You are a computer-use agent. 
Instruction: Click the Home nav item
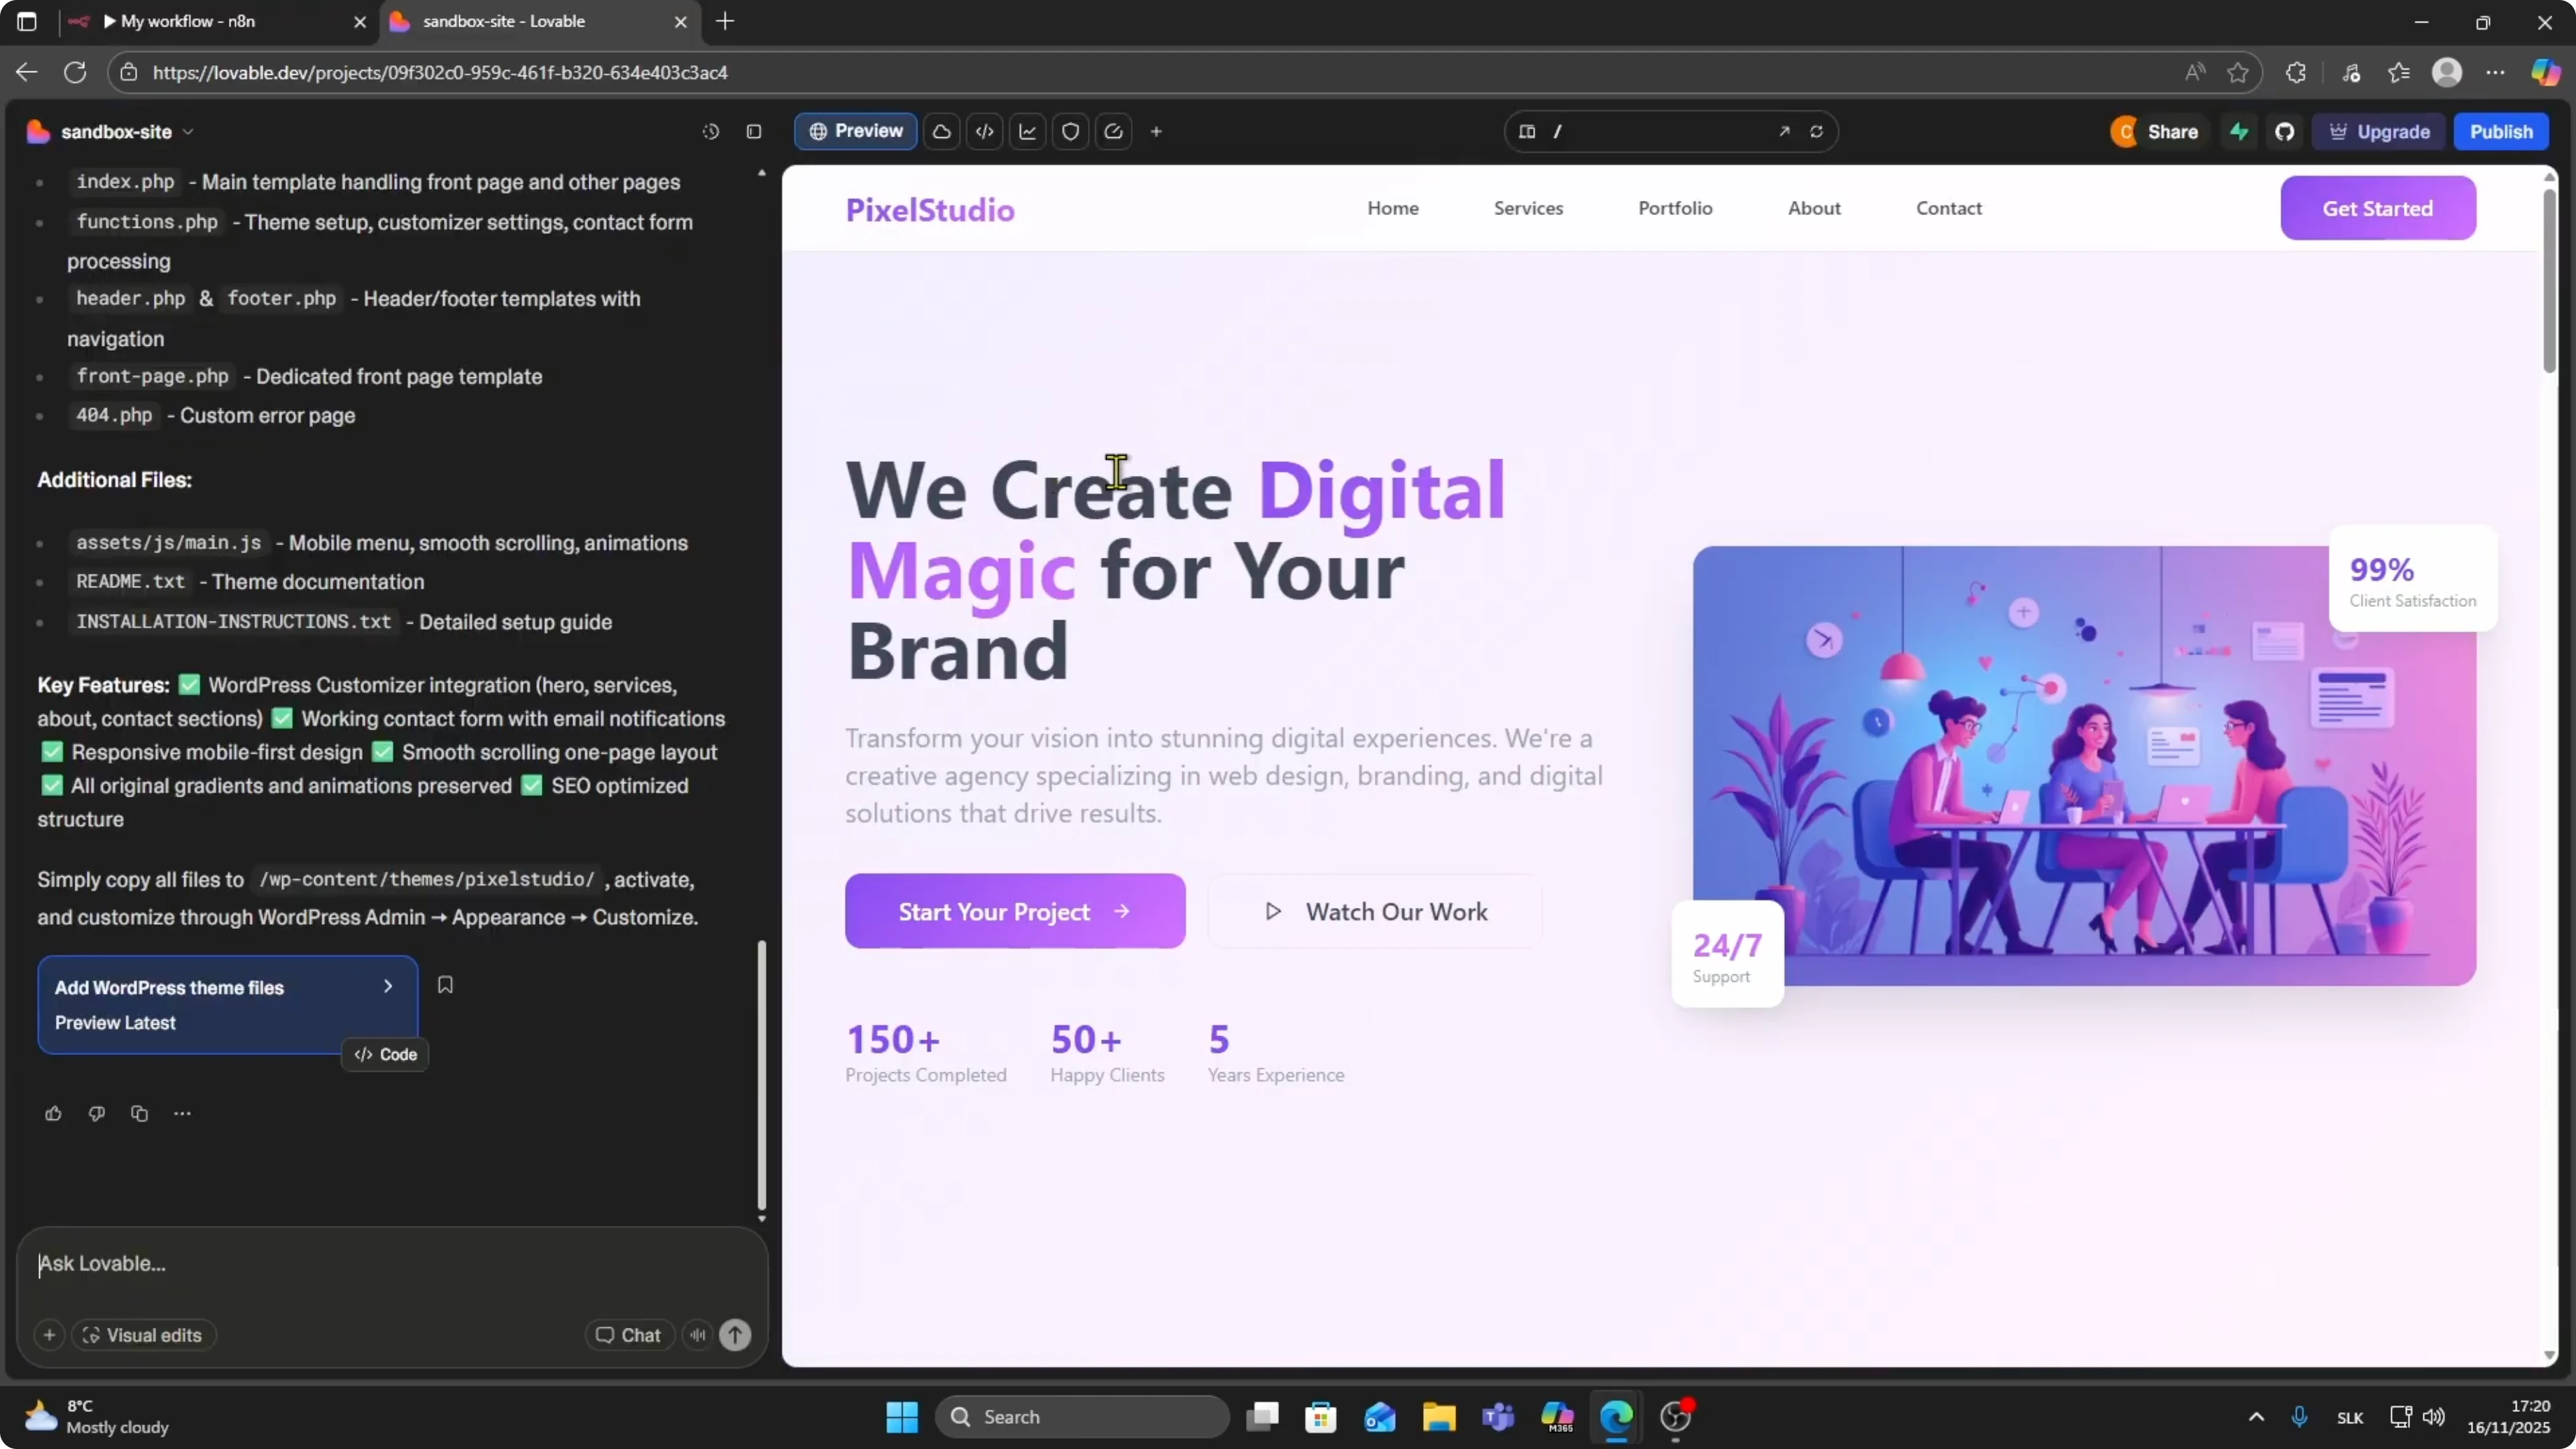(x=1393, y=208)
